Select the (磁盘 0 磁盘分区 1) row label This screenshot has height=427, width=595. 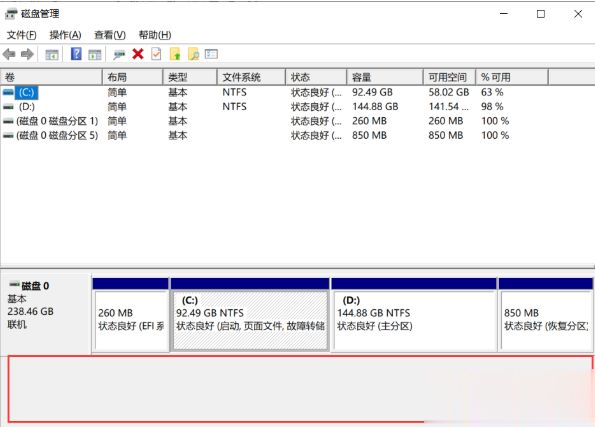[x=57, y=121]
